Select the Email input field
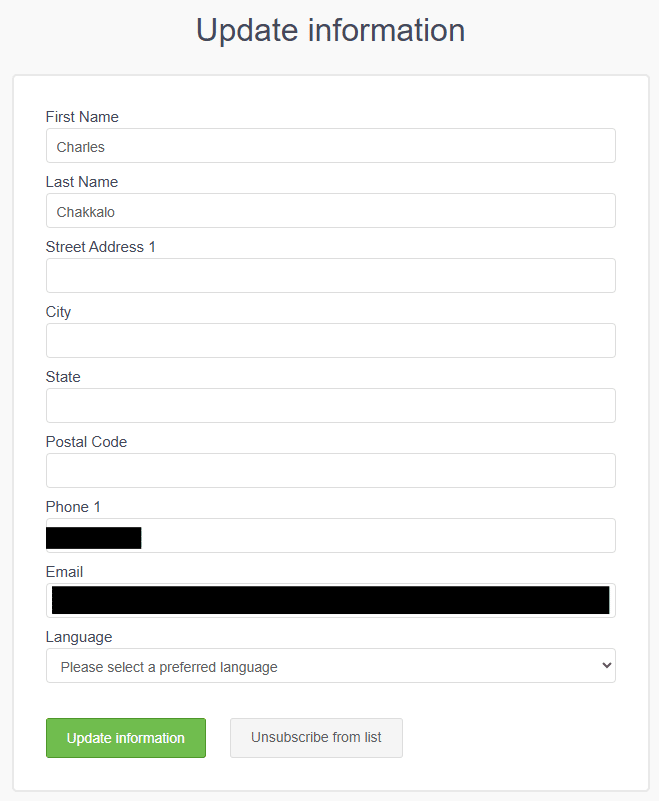Viewport: 659px width, 801px height. coord(330,600)
